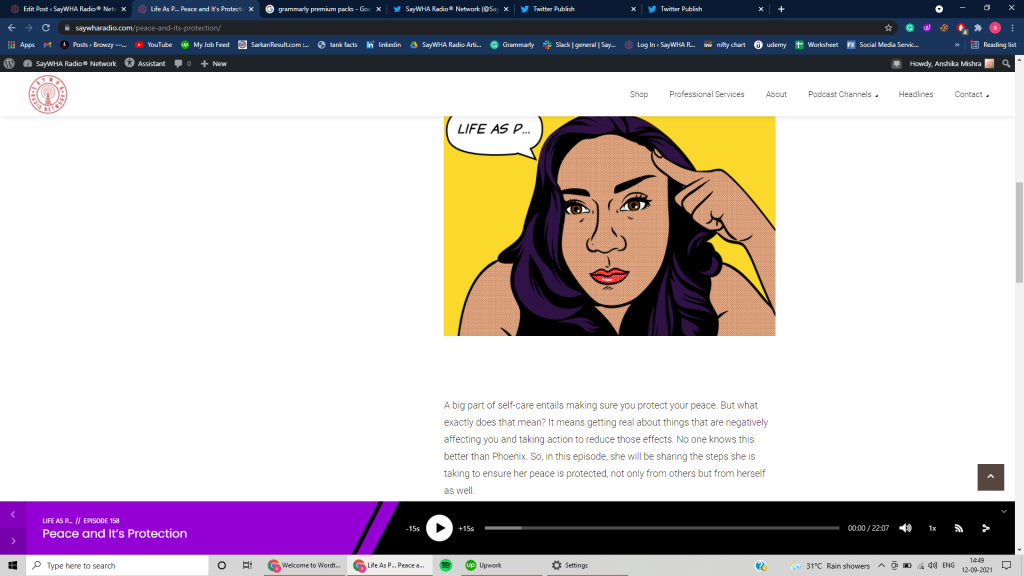Image resolution: width=1024 pixels, height=576 pixels.
Task: Go to next episode in the player
Action: pos(12,541)
